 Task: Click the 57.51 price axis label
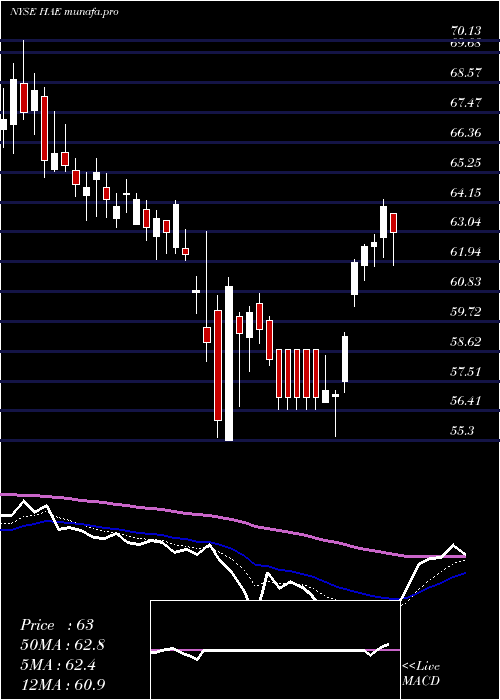[466, 371]
